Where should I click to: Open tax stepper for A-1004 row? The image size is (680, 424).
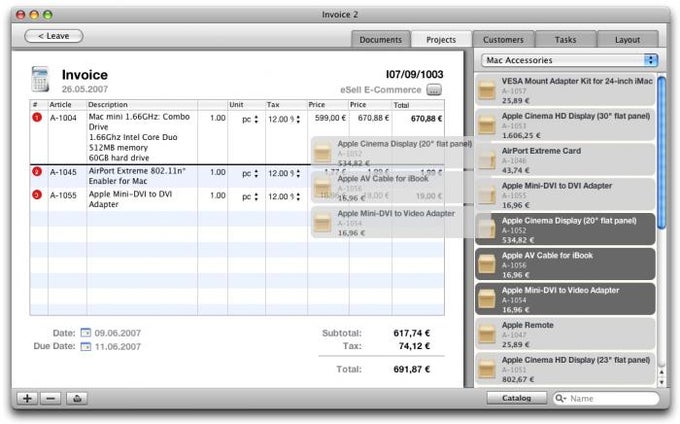click(x=298, y=119)
